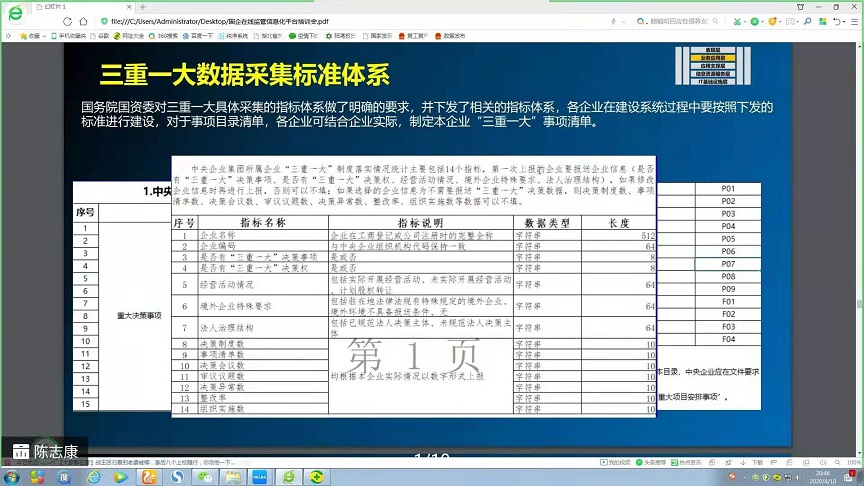
Task: Open the WeChat taskbar icon
Action: tap(206, 477)
